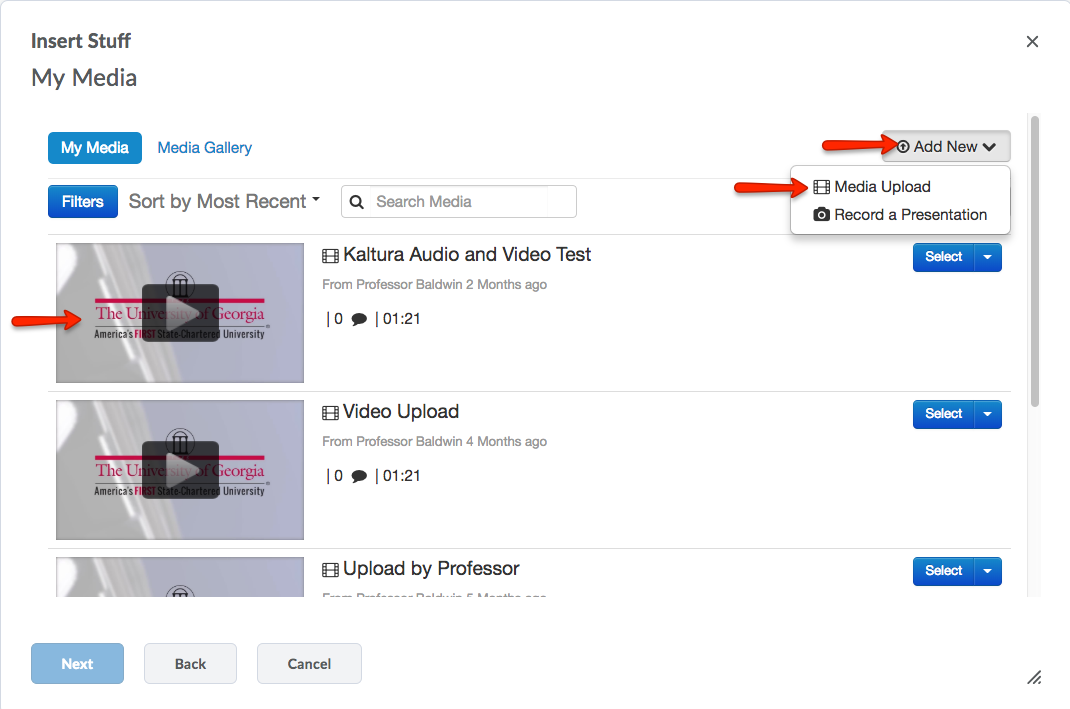The height and width of the screenshot is (709, 1070).
Task: Switch to the My Media tab
Action: (95, 148)
